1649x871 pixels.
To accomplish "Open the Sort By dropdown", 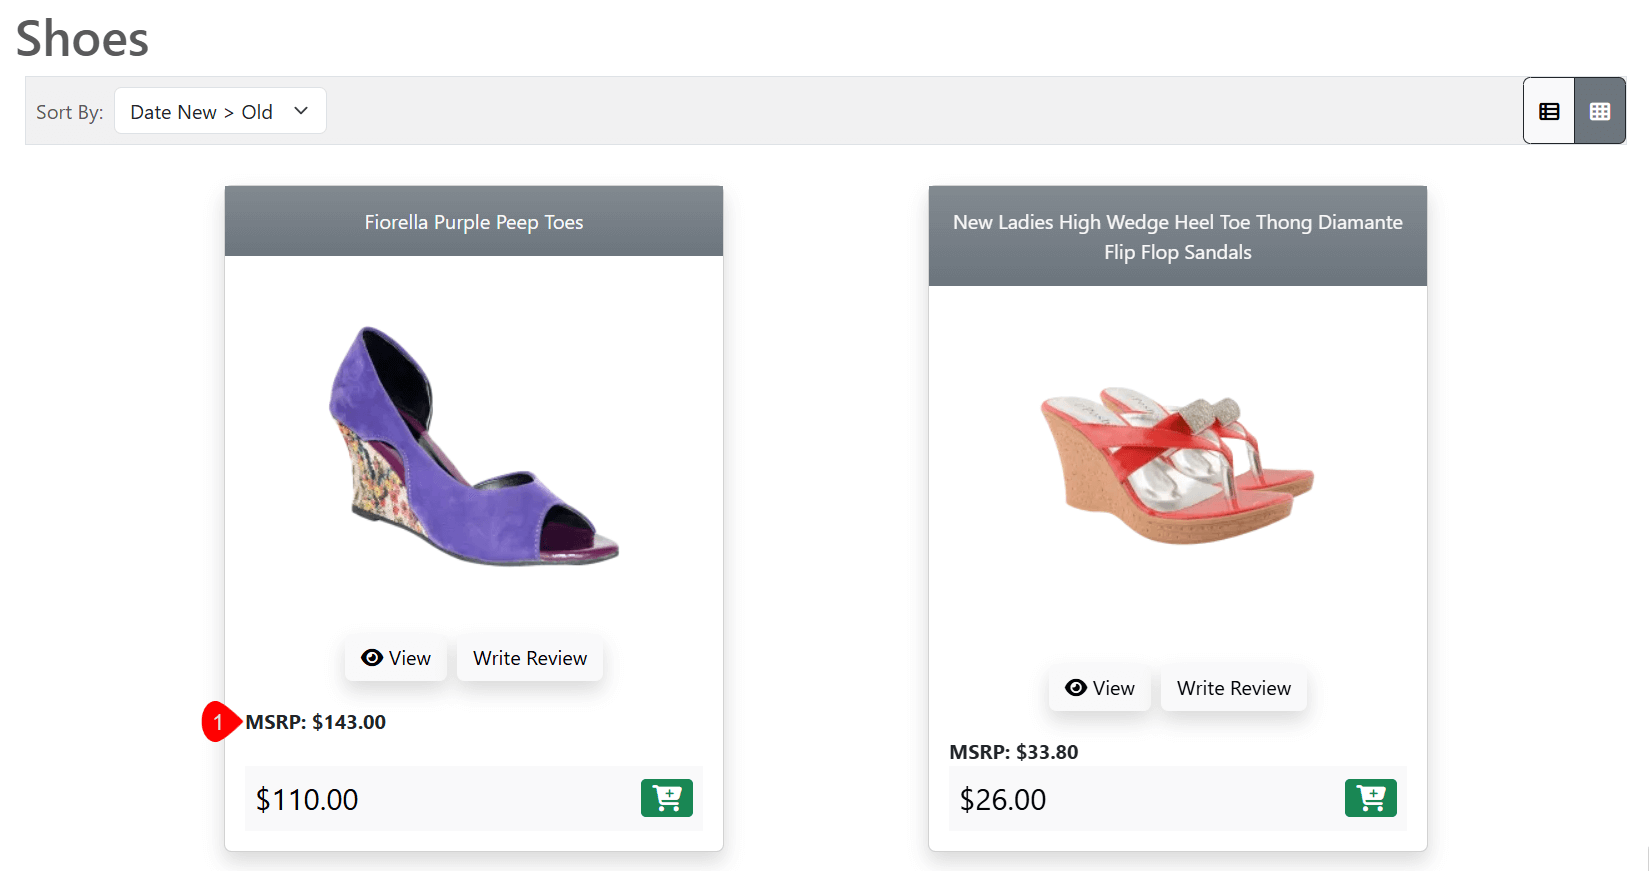I will (x=220, y=111).
